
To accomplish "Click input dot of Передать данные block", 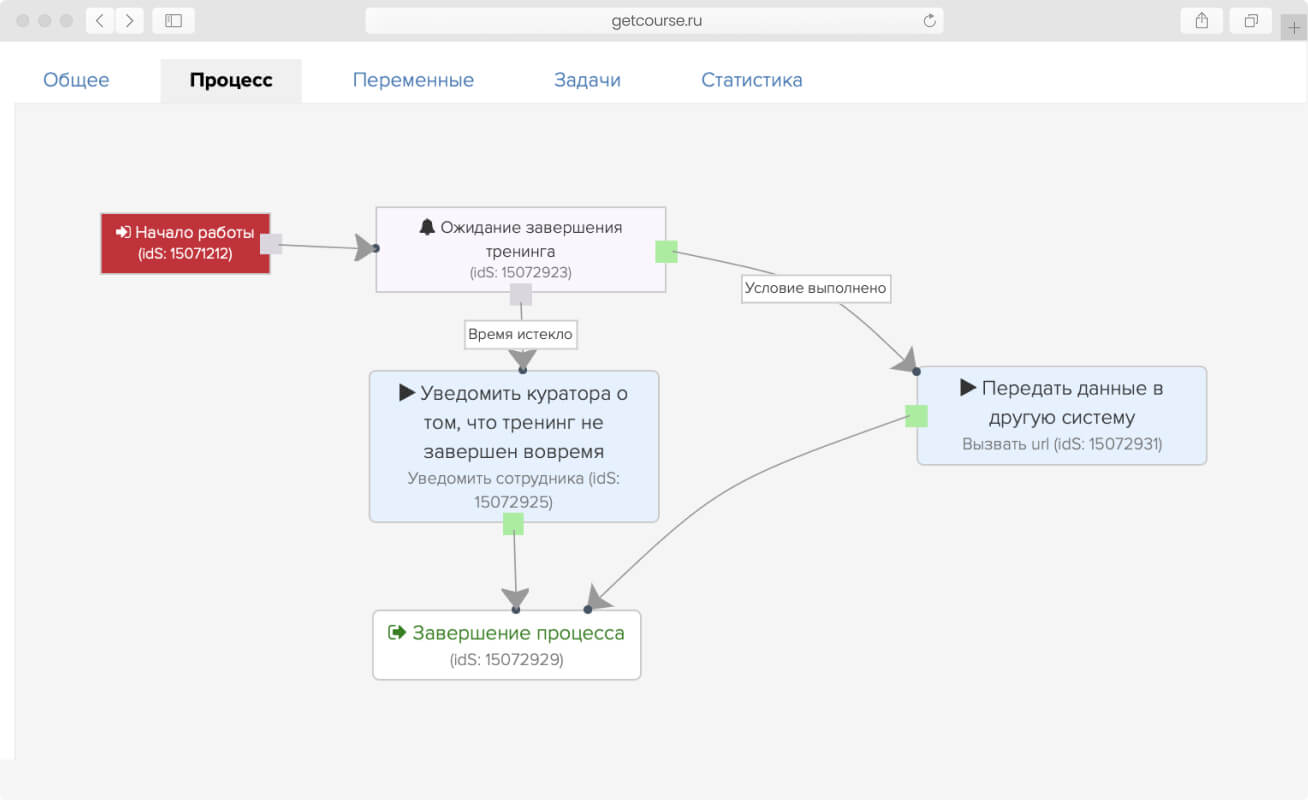I will coord(916,371).
